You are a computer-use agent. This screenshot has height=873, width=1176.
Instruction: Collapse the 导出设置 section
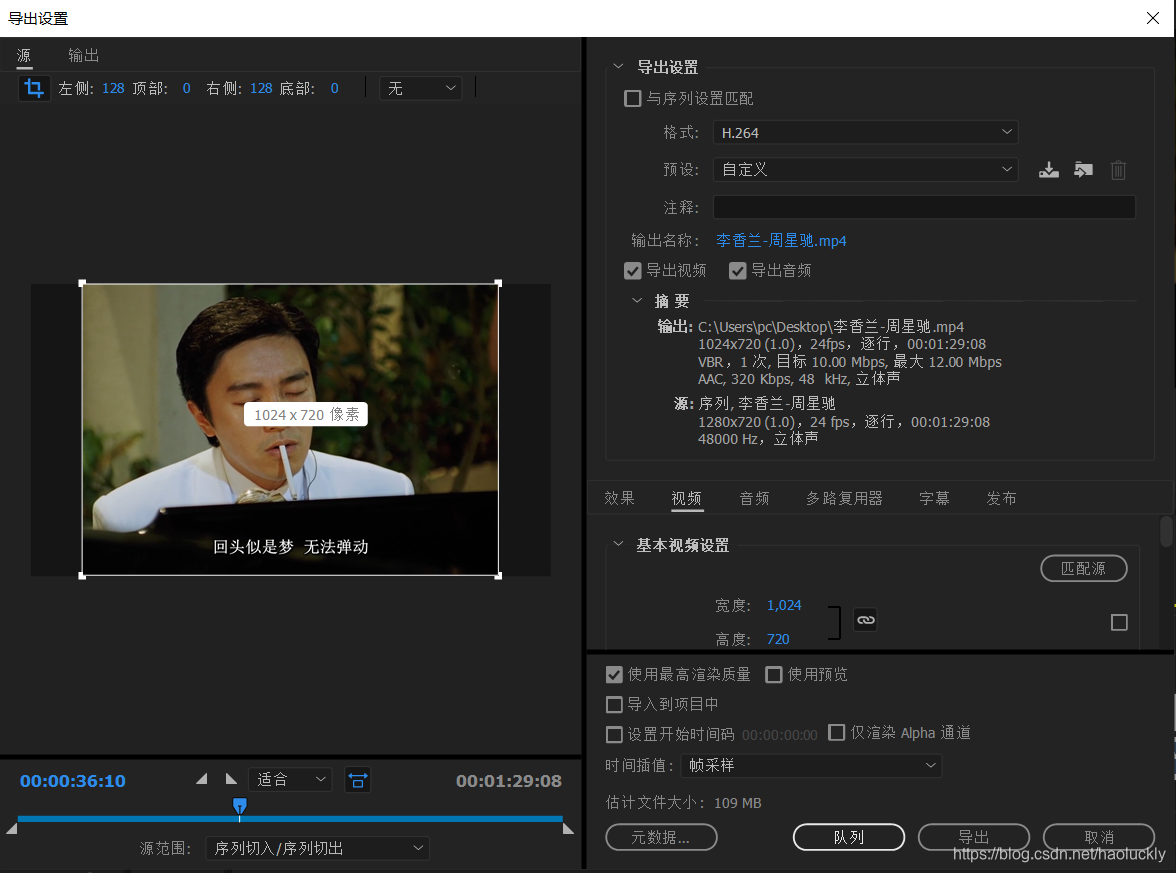pyautogui.click(x=618, y=66)
